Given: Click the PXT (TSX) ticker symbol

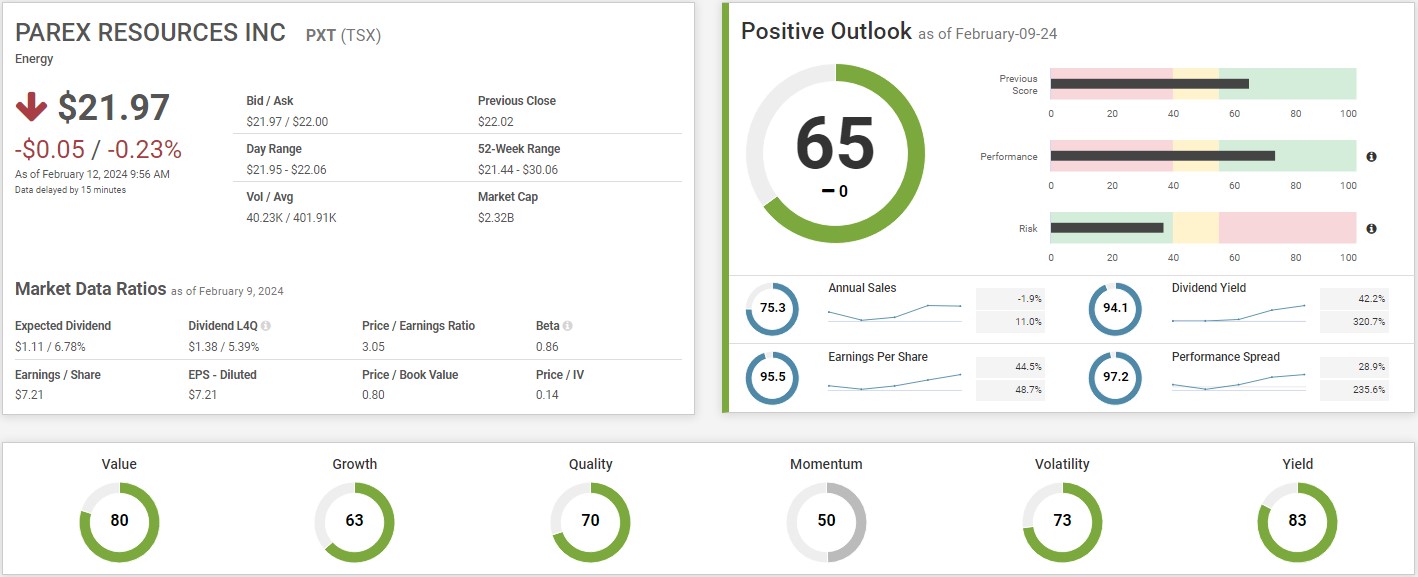Looking at the screenshot, I should [x=343, y=36].
